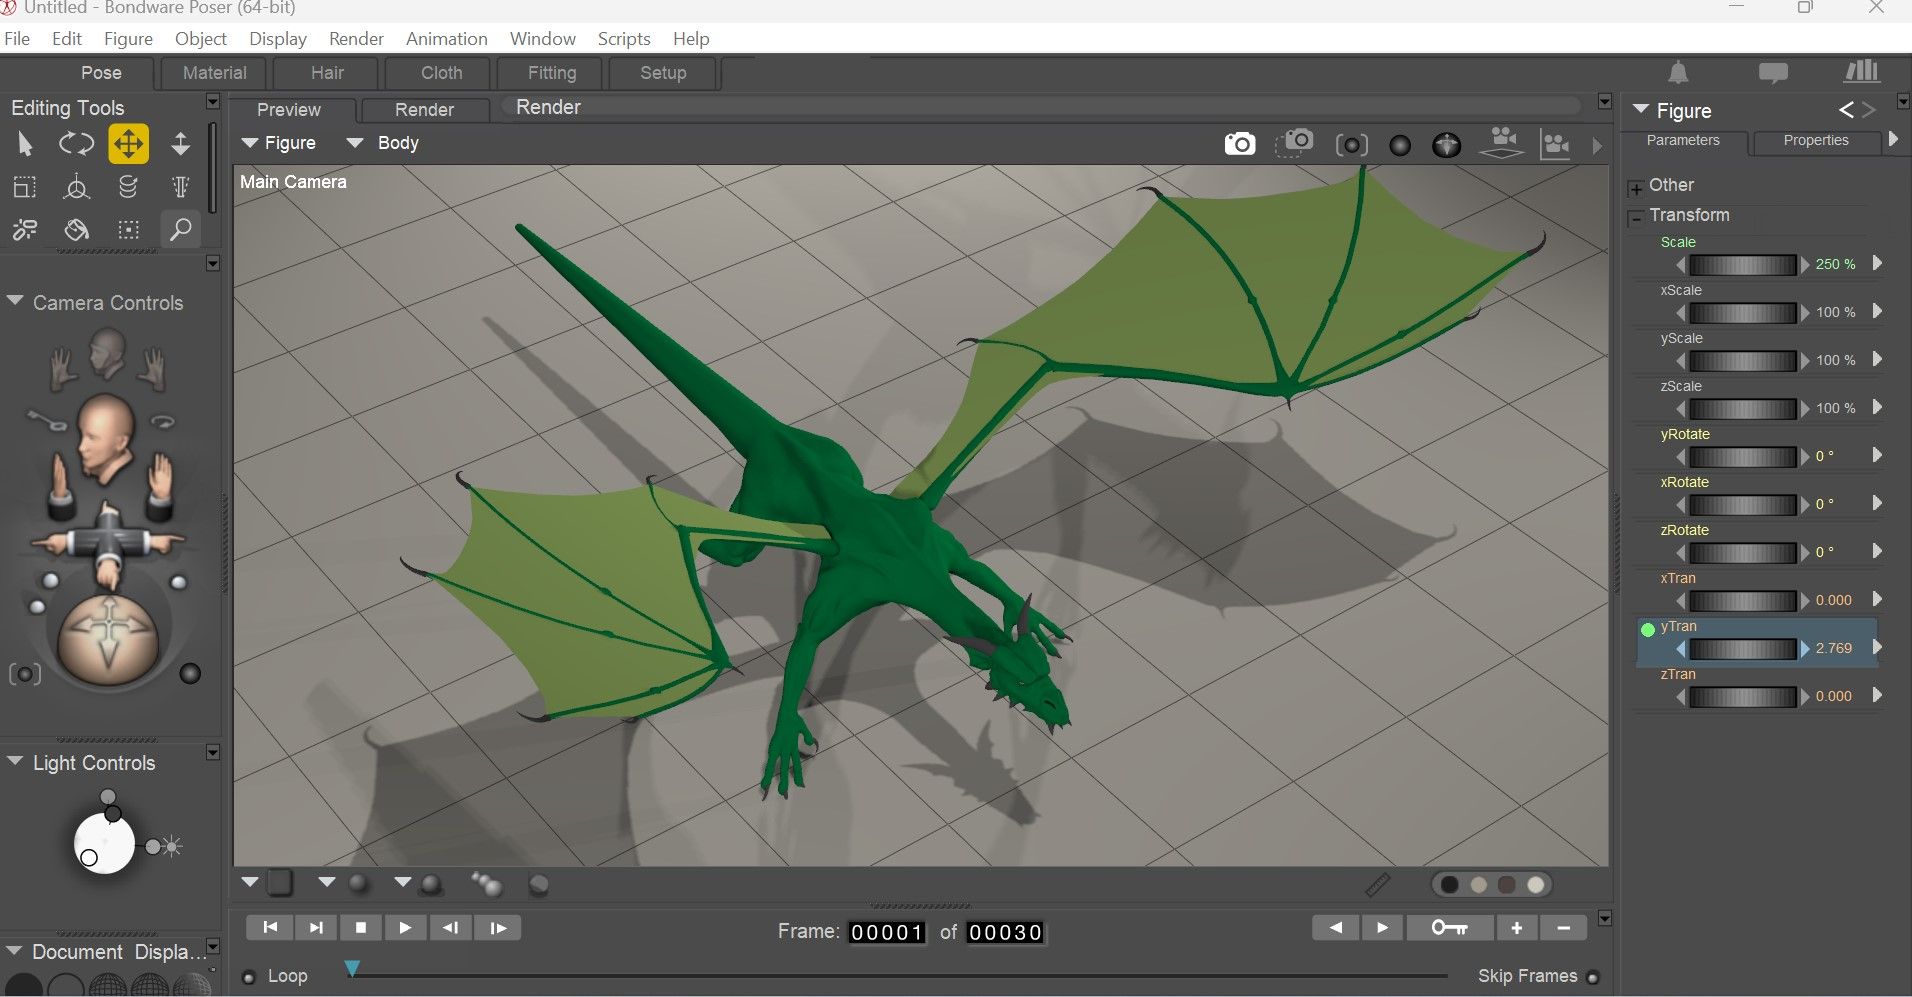
Task: Click the total frames 00030 field
Action: click(1006, 932)
